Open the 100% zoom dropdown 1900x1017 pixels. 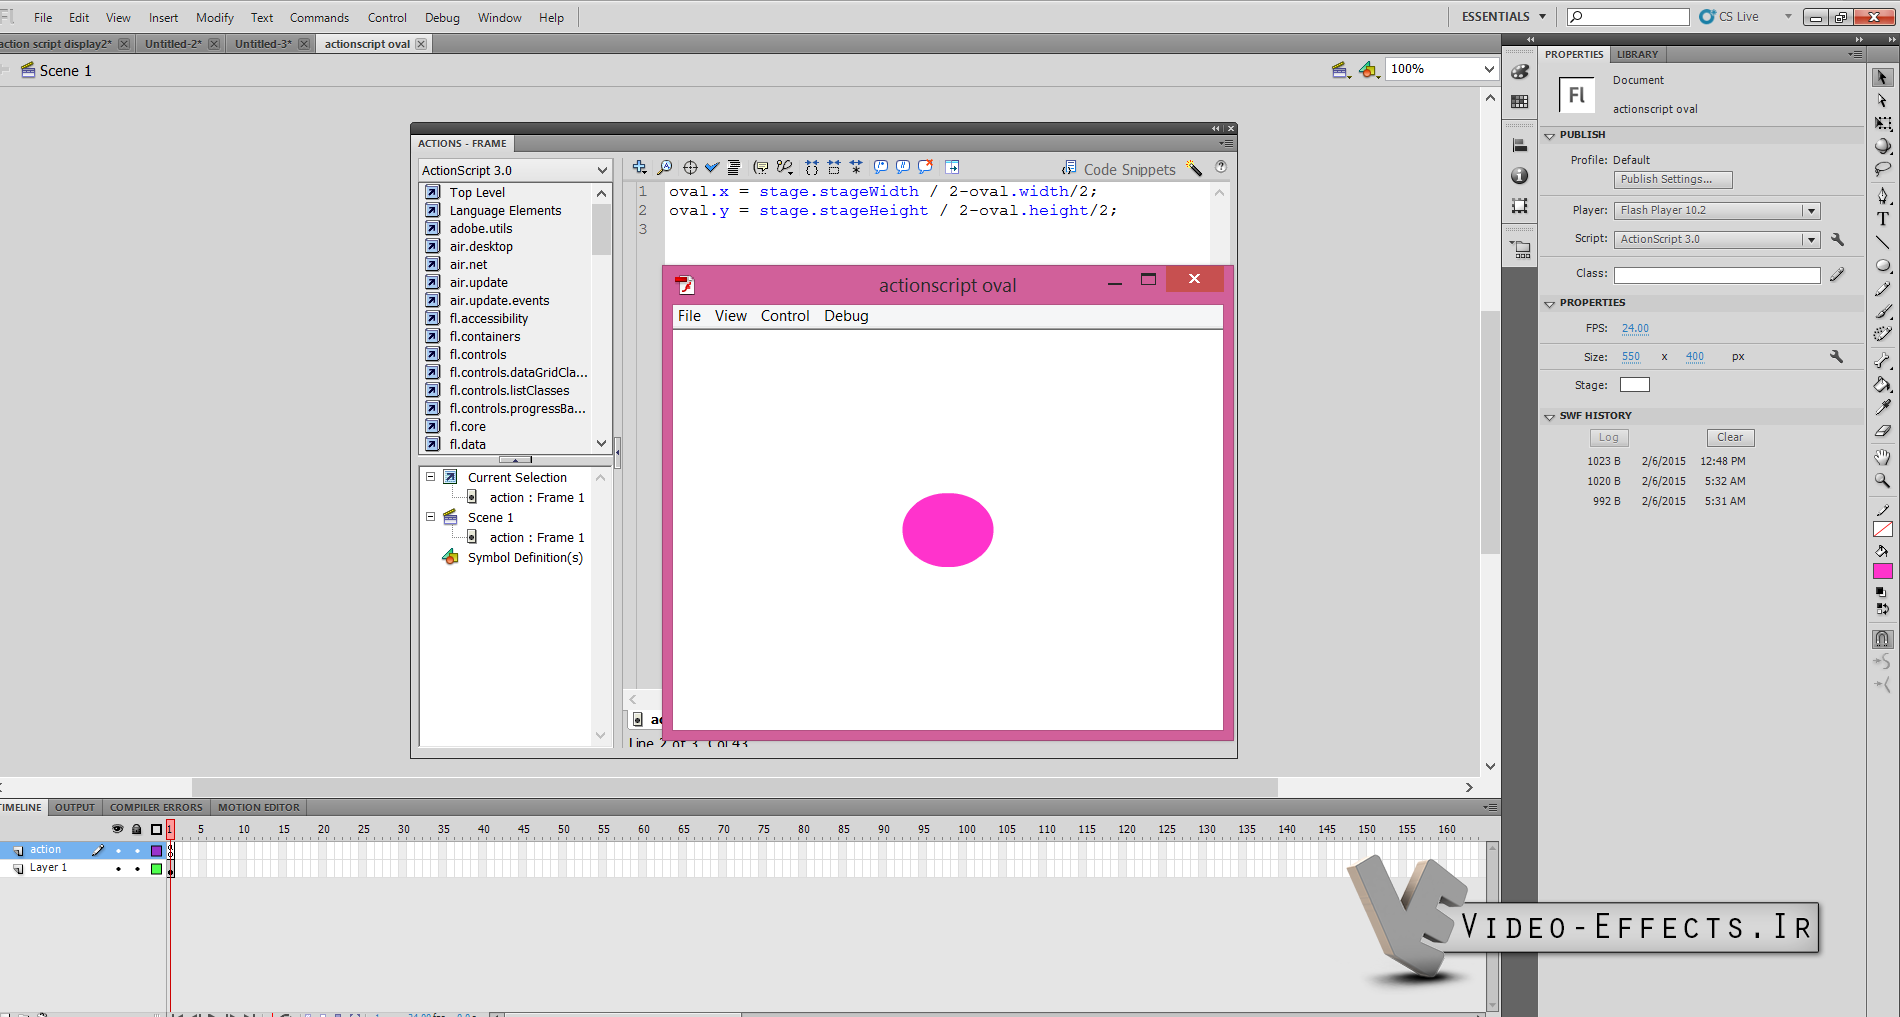1441,69
